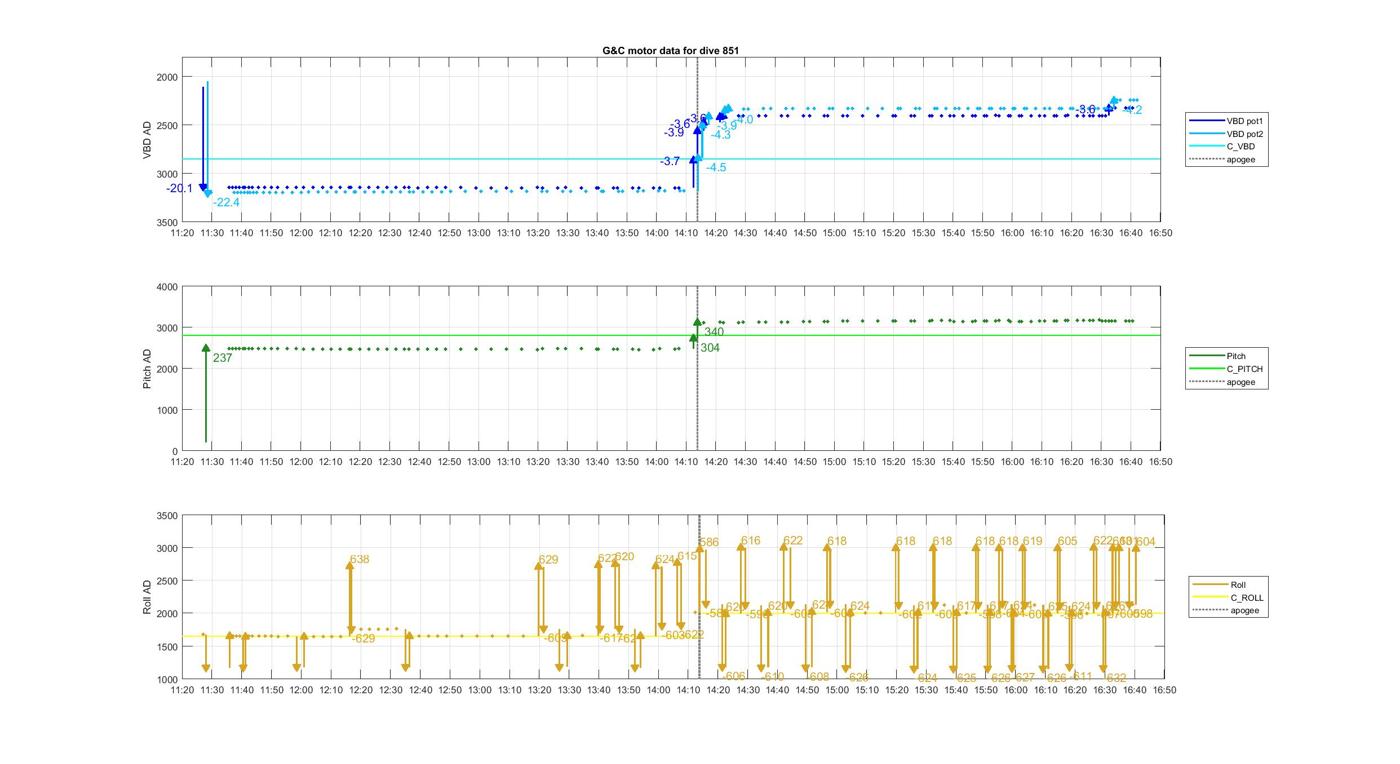This screenshot has width=1400, height=764.
Task: Click 'apogee' in the Pitch plot legend
Action: click(1241, 382)
